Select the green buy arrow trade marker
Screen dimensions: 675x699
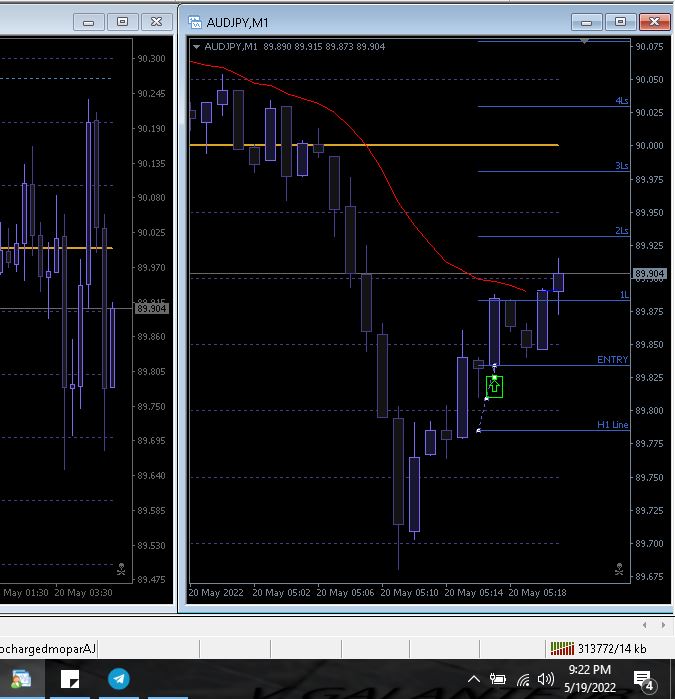(494, 387)
